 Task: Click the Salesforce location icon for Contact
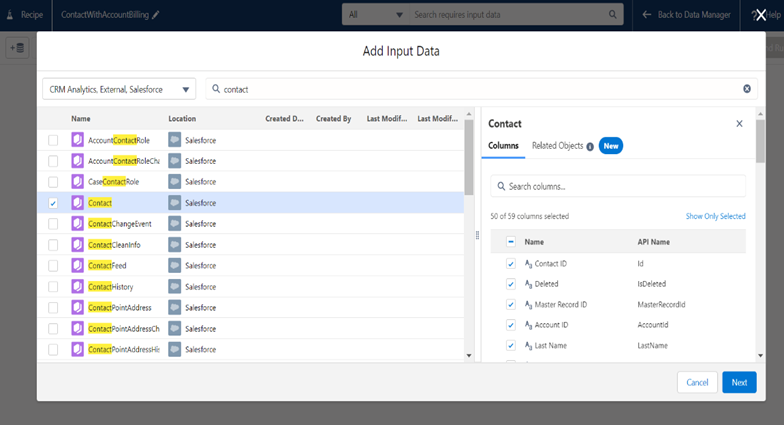click(x=174, y=202)
